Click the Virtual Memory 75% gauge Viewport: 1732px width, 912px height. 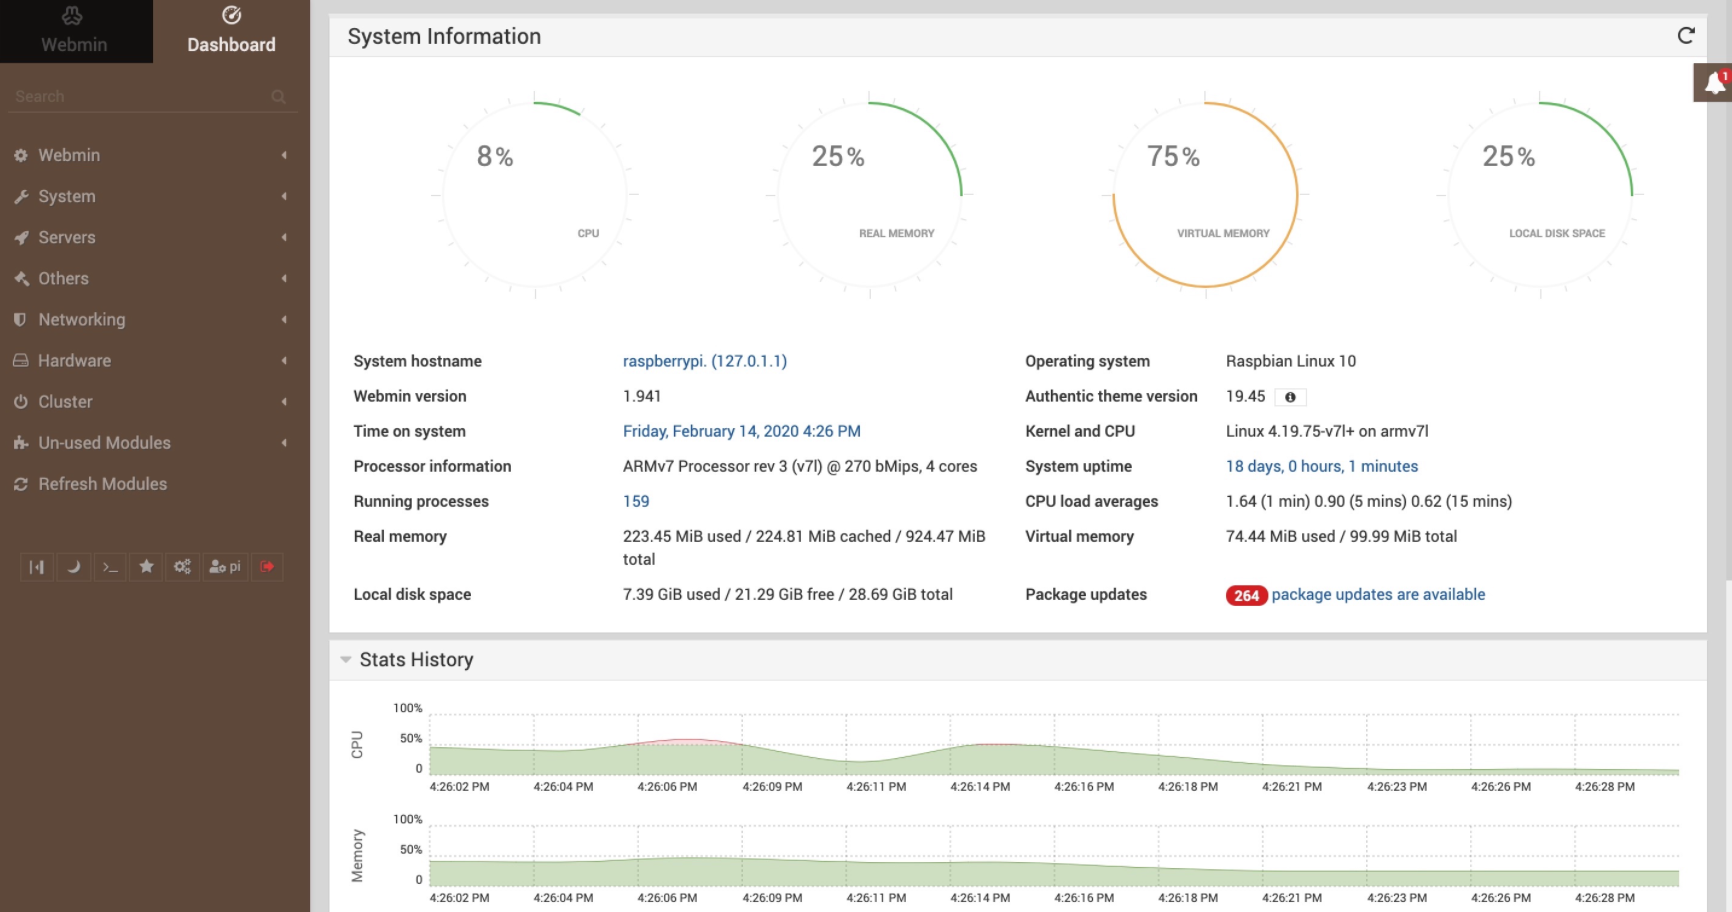[1205, 195]
